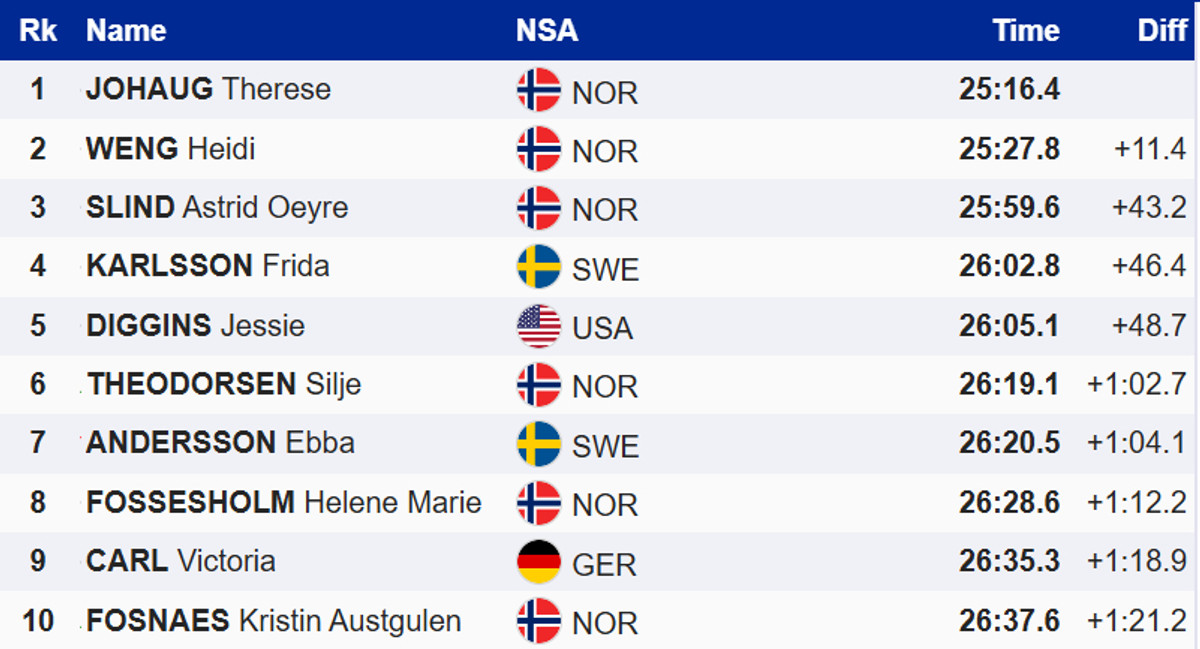Viewport: 1200px width, 649px height.
Task: Click the Norway flag beside Kristin Austgulen Fosnaes
Action: 538,621
